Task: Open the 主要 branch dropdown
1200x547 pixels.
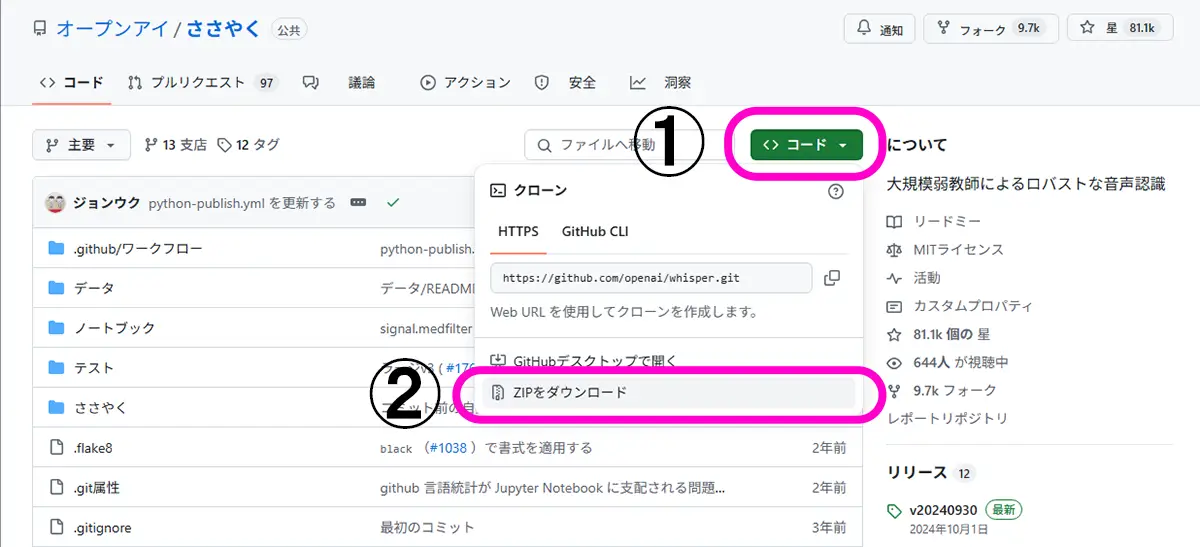Action: point(81,145)
